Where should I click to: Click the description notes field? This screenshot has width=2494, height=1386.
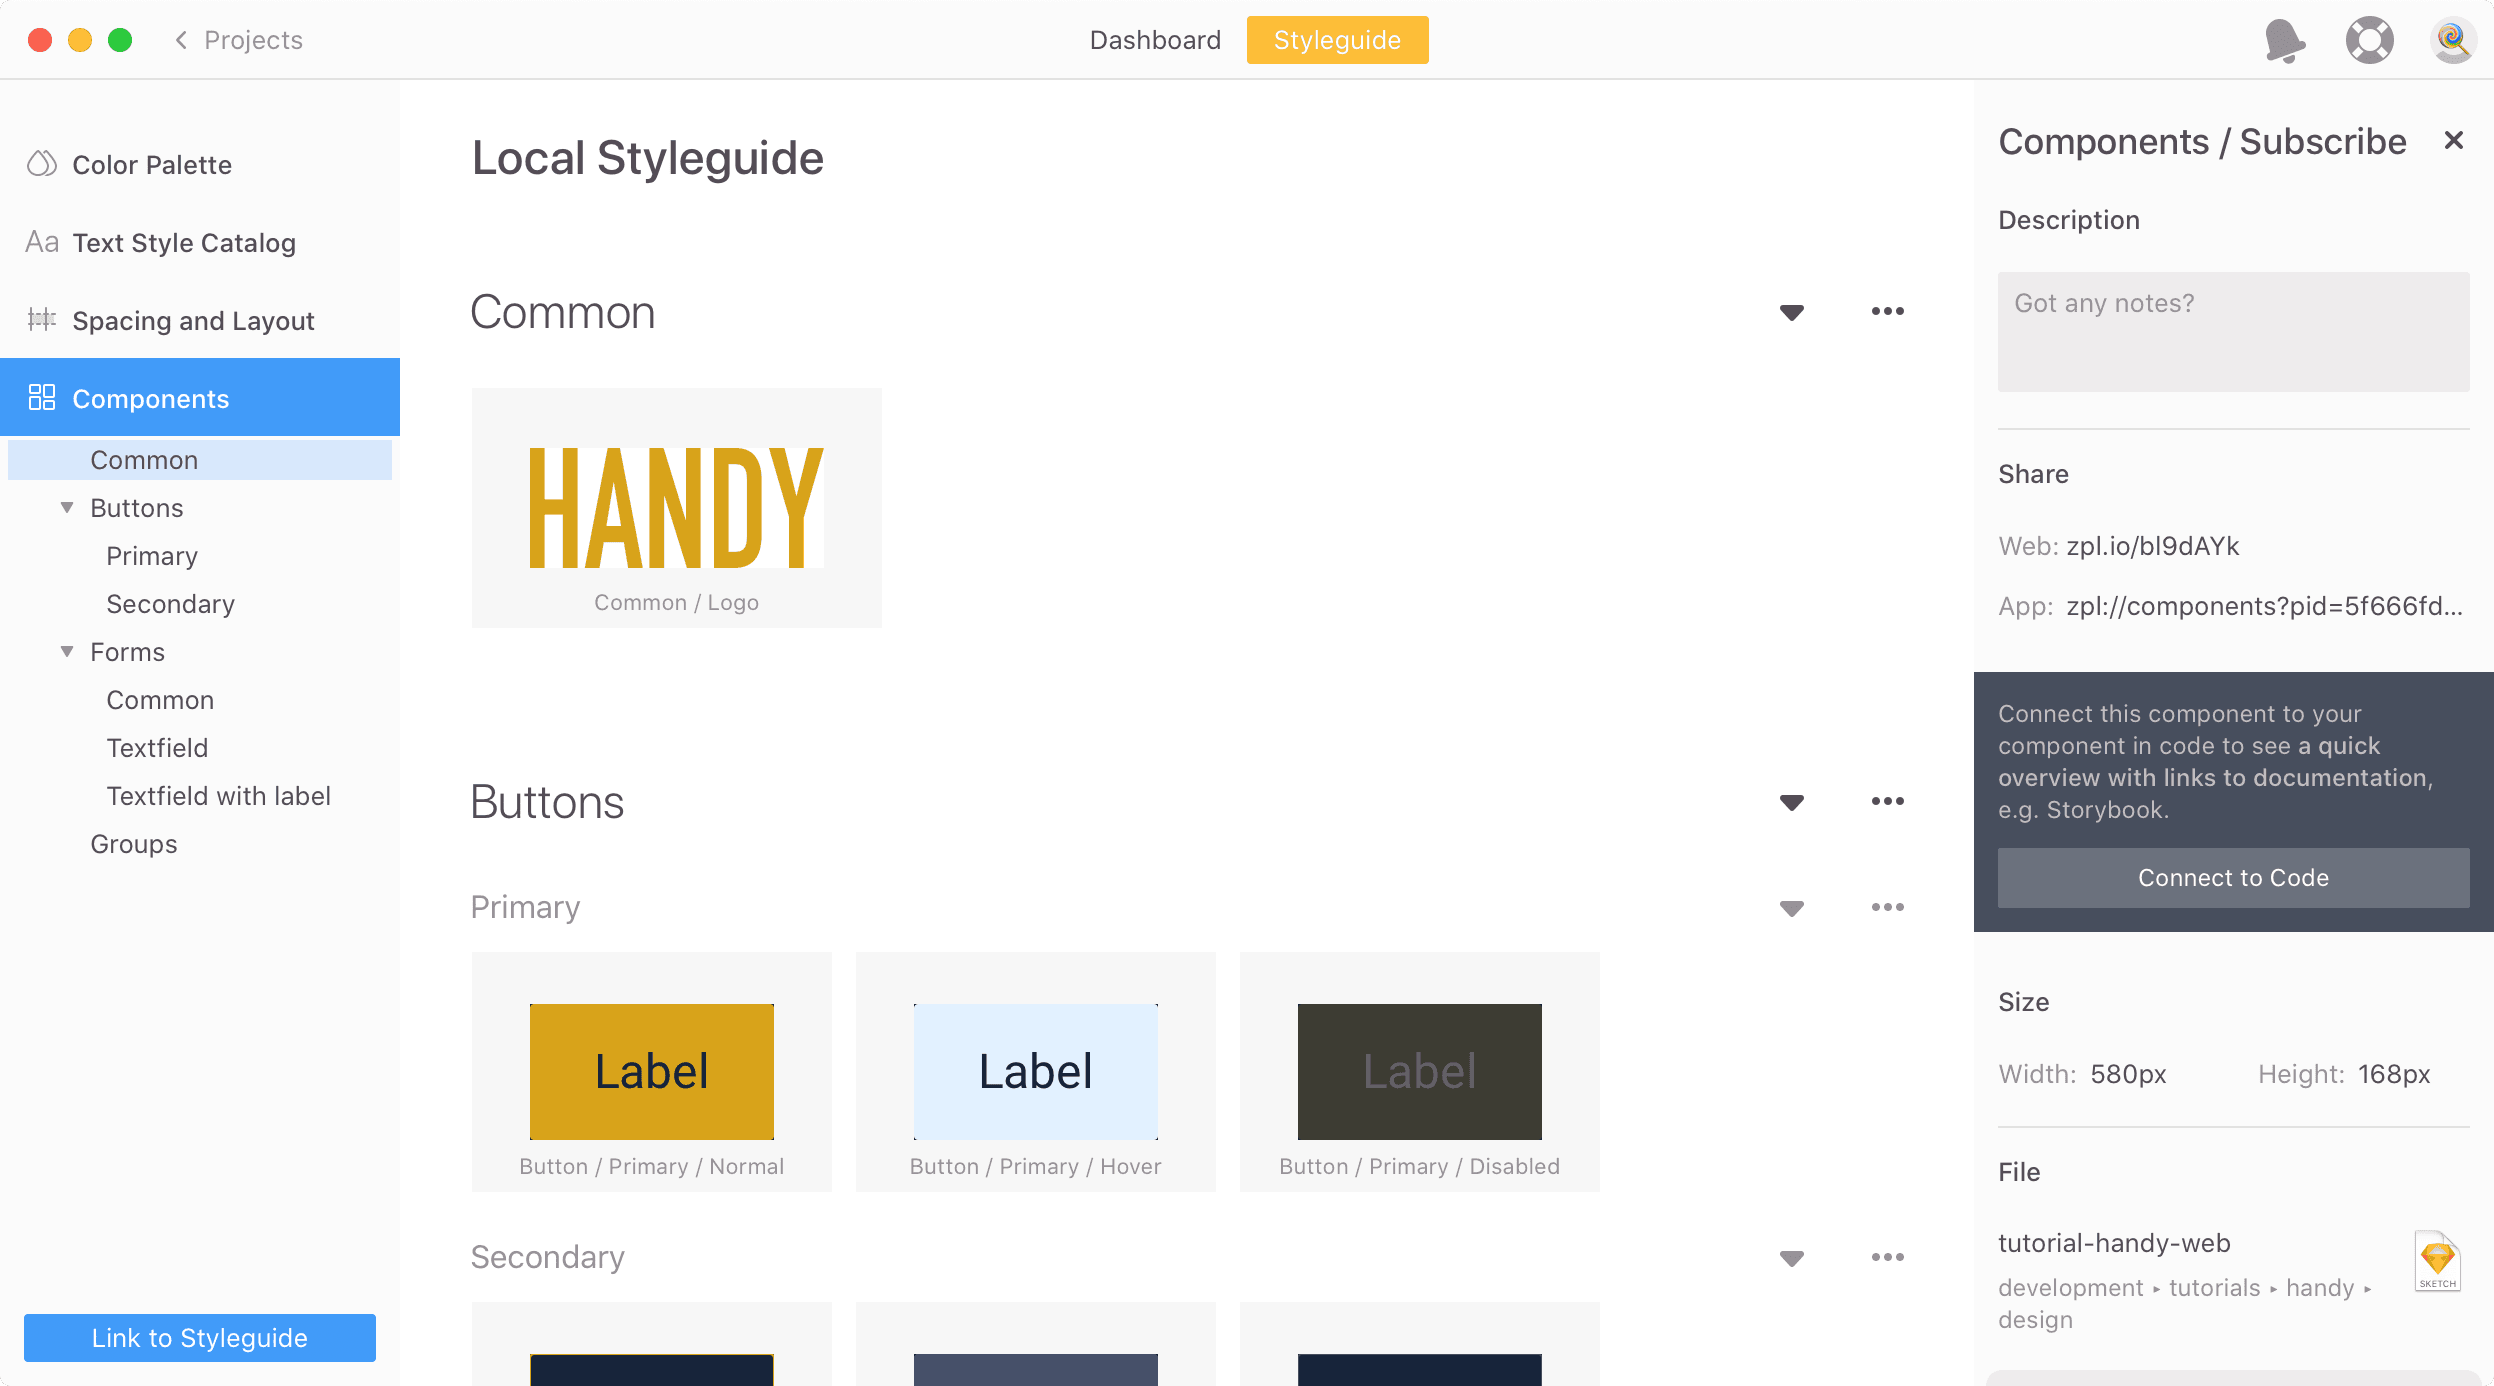coord(2233,332)
